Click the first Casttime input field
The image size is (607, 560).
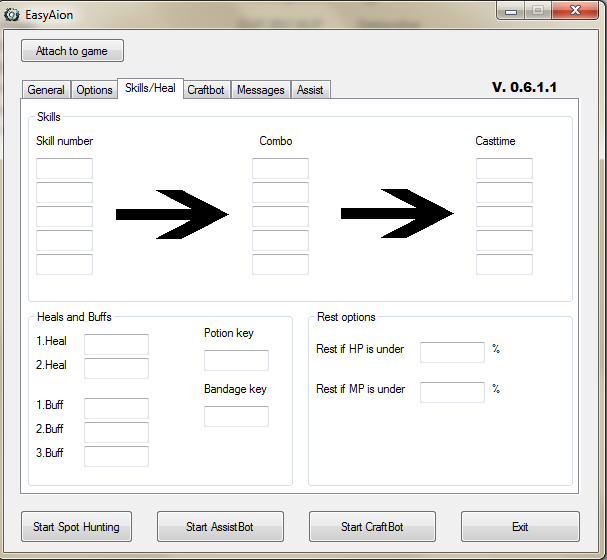(504, 169)
